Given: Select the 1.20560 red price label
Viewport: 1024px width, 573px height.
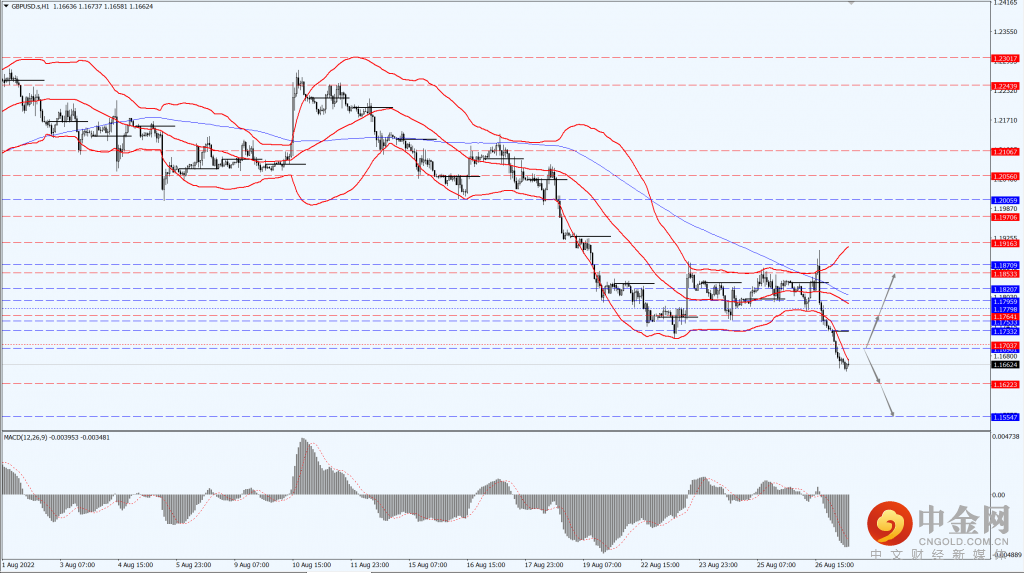Looking at the screenshot, I should [1005, 176].
